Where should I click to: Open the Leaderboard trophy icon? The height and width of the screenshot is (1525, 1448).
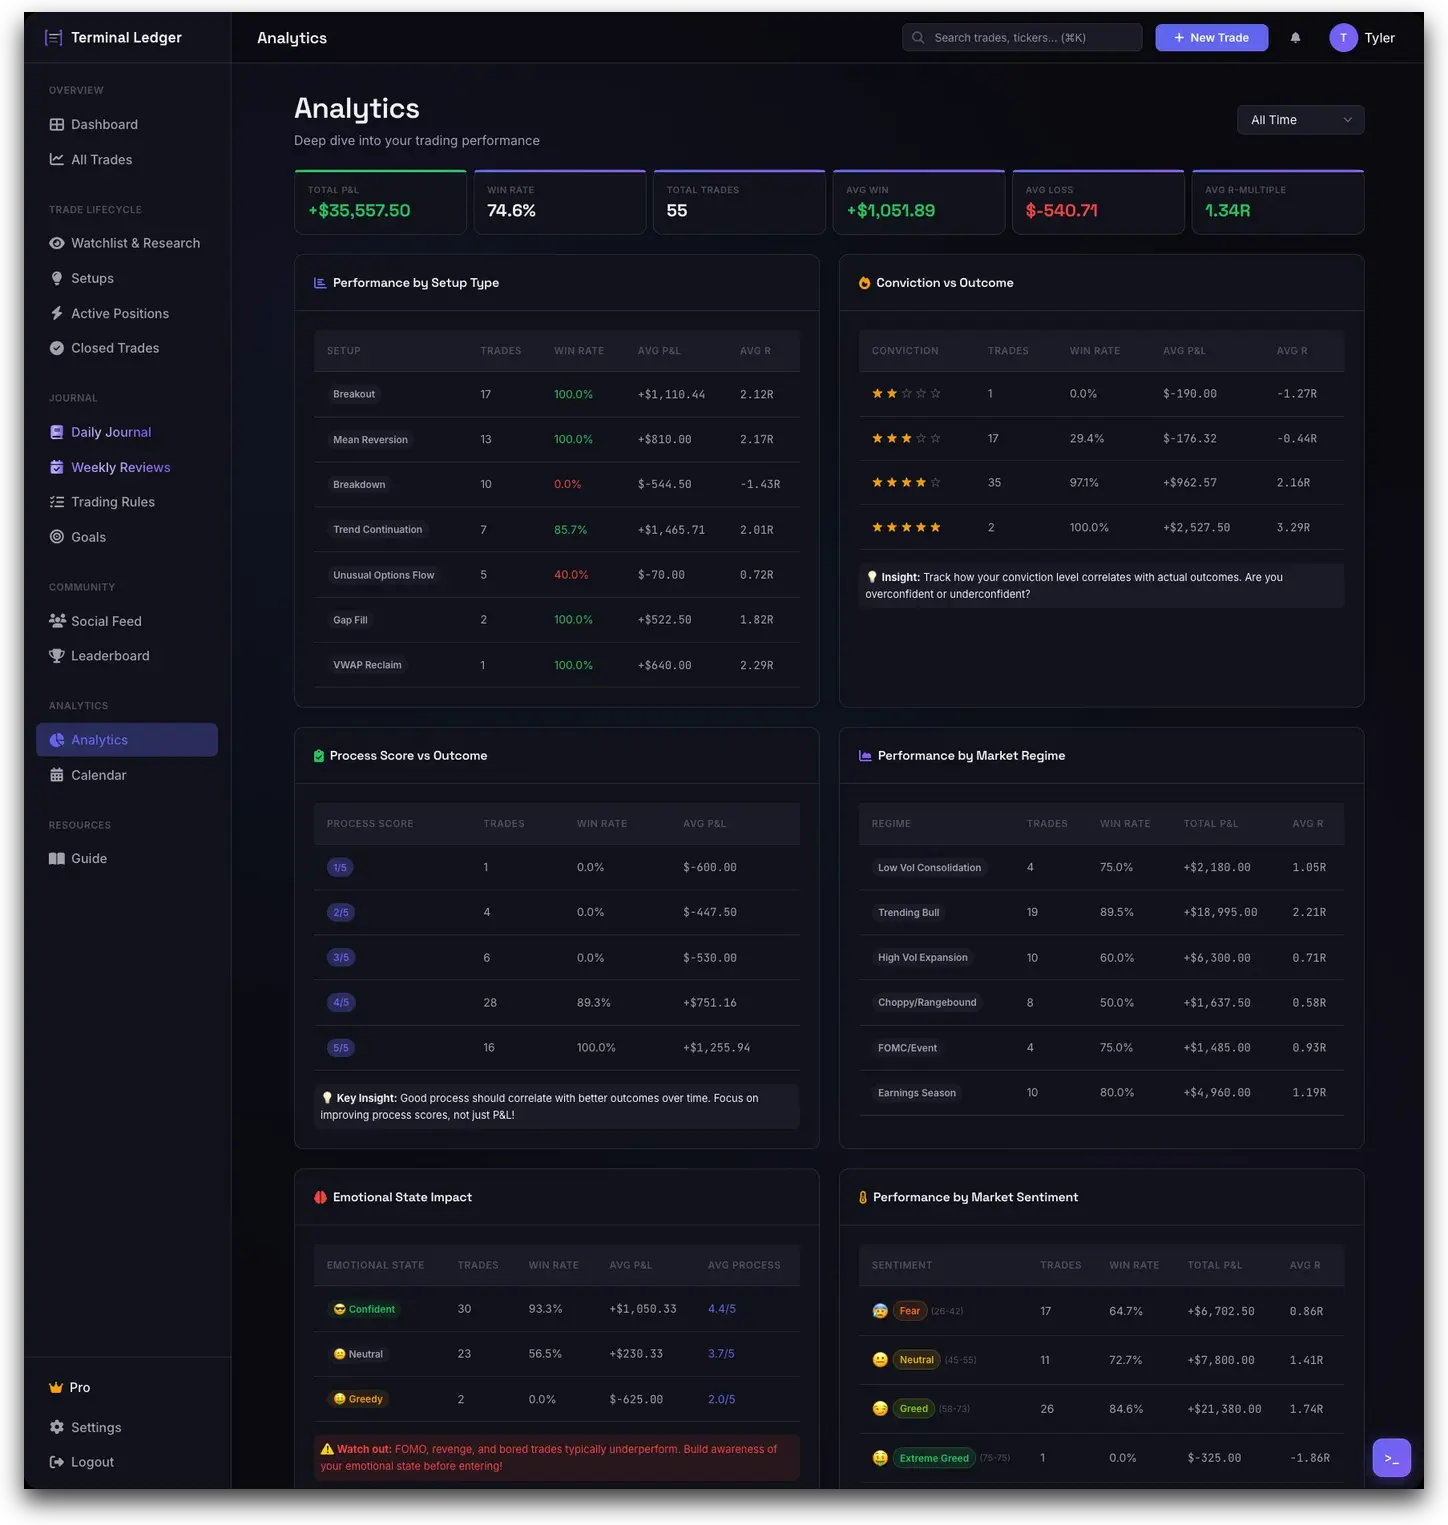coord(56,655)
